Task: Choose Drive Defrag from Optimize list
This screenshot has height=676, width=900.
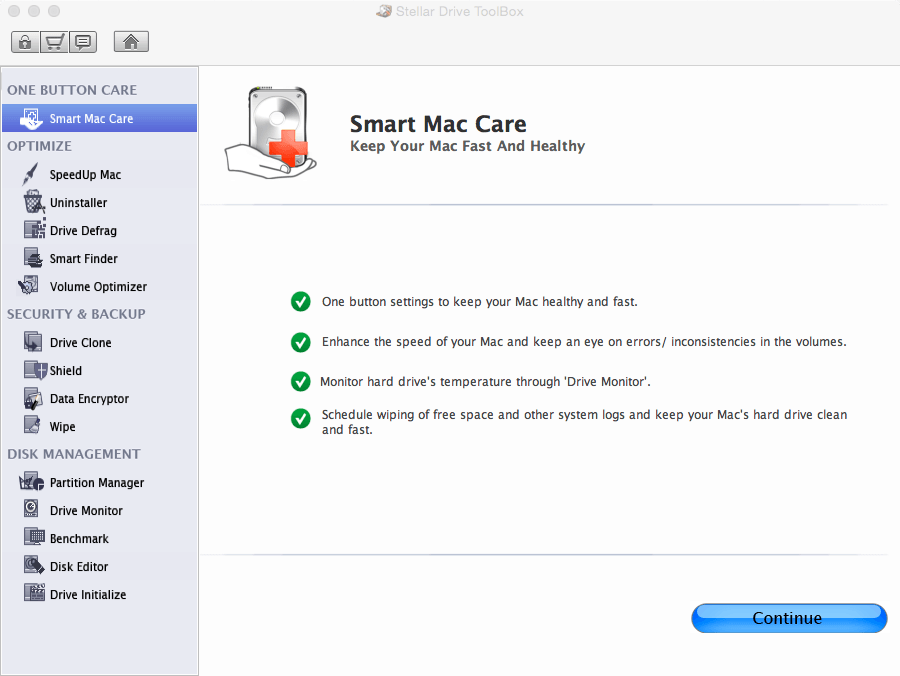Action: pyautogui.click(x=83, y=231)
